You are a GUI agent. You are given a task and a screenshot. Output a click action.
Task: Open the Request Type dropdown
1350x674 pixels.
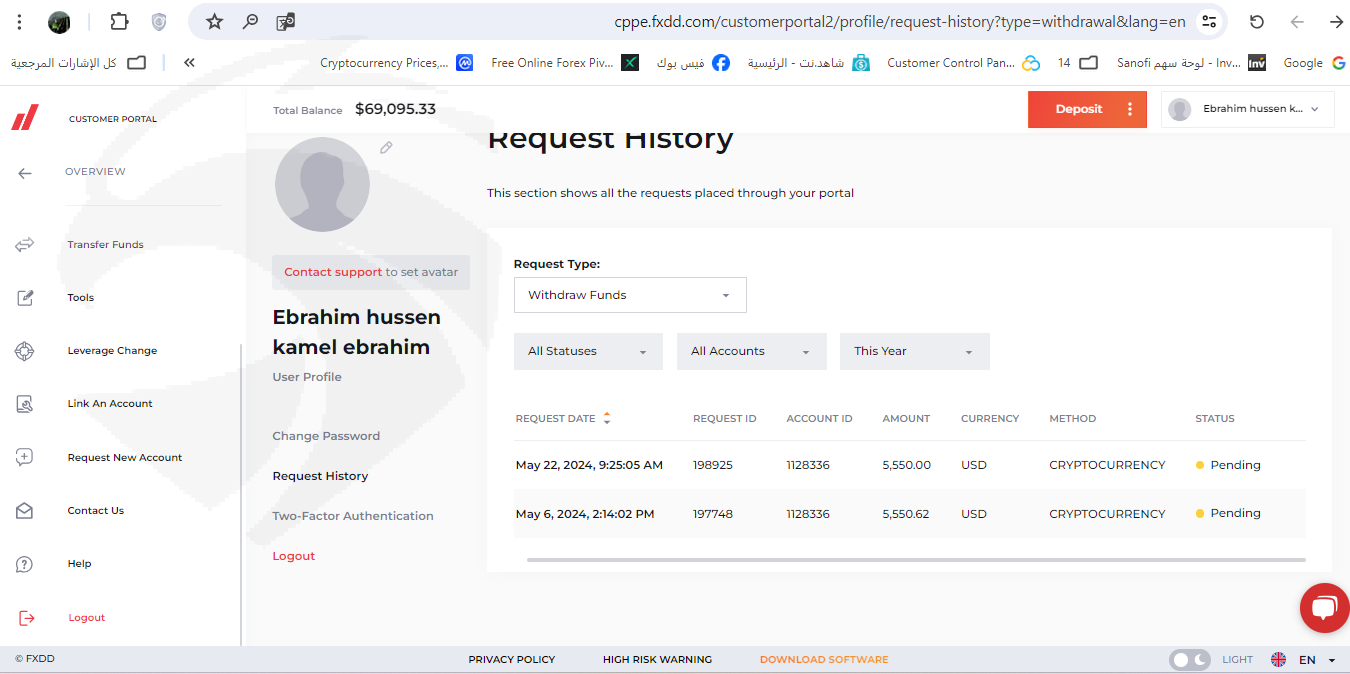coord(630,295)
